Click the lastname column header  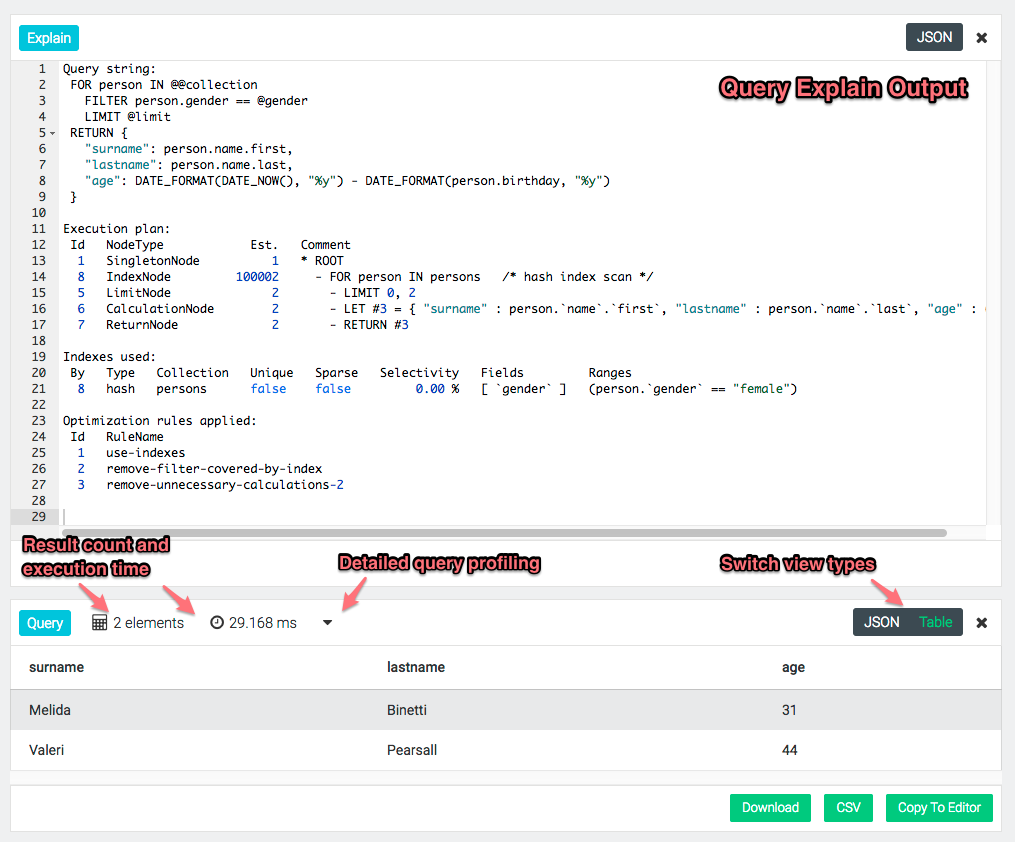(415, 667)
